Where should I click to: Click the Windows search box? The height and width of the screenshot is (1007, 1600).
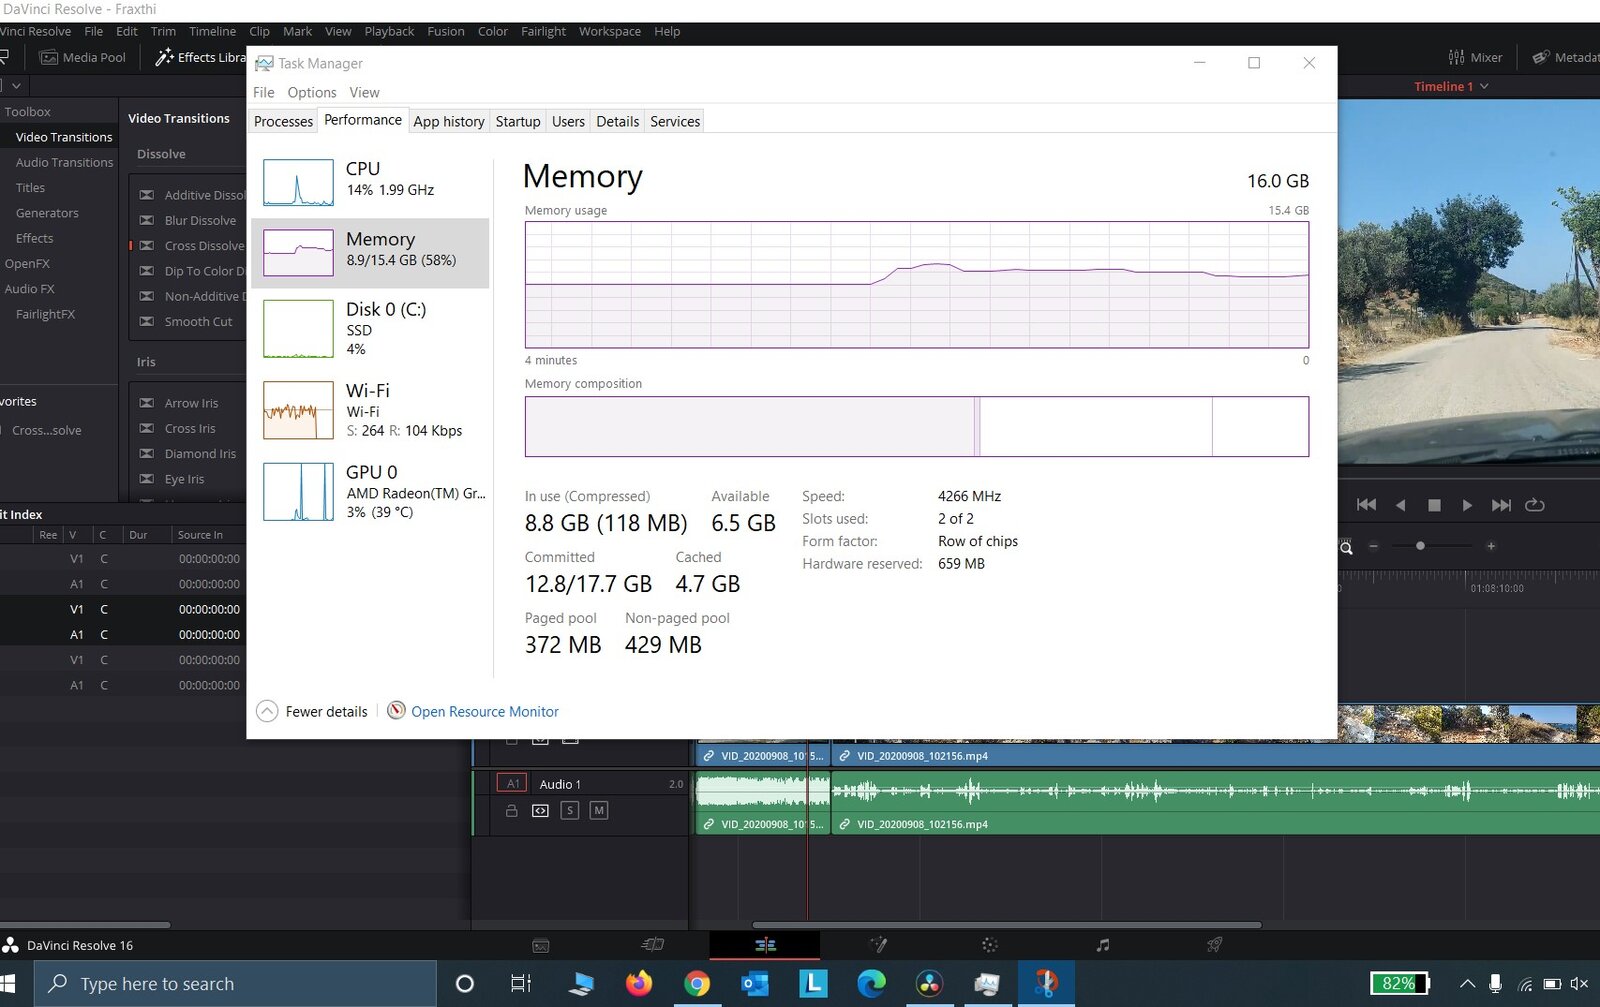[236, 984]
